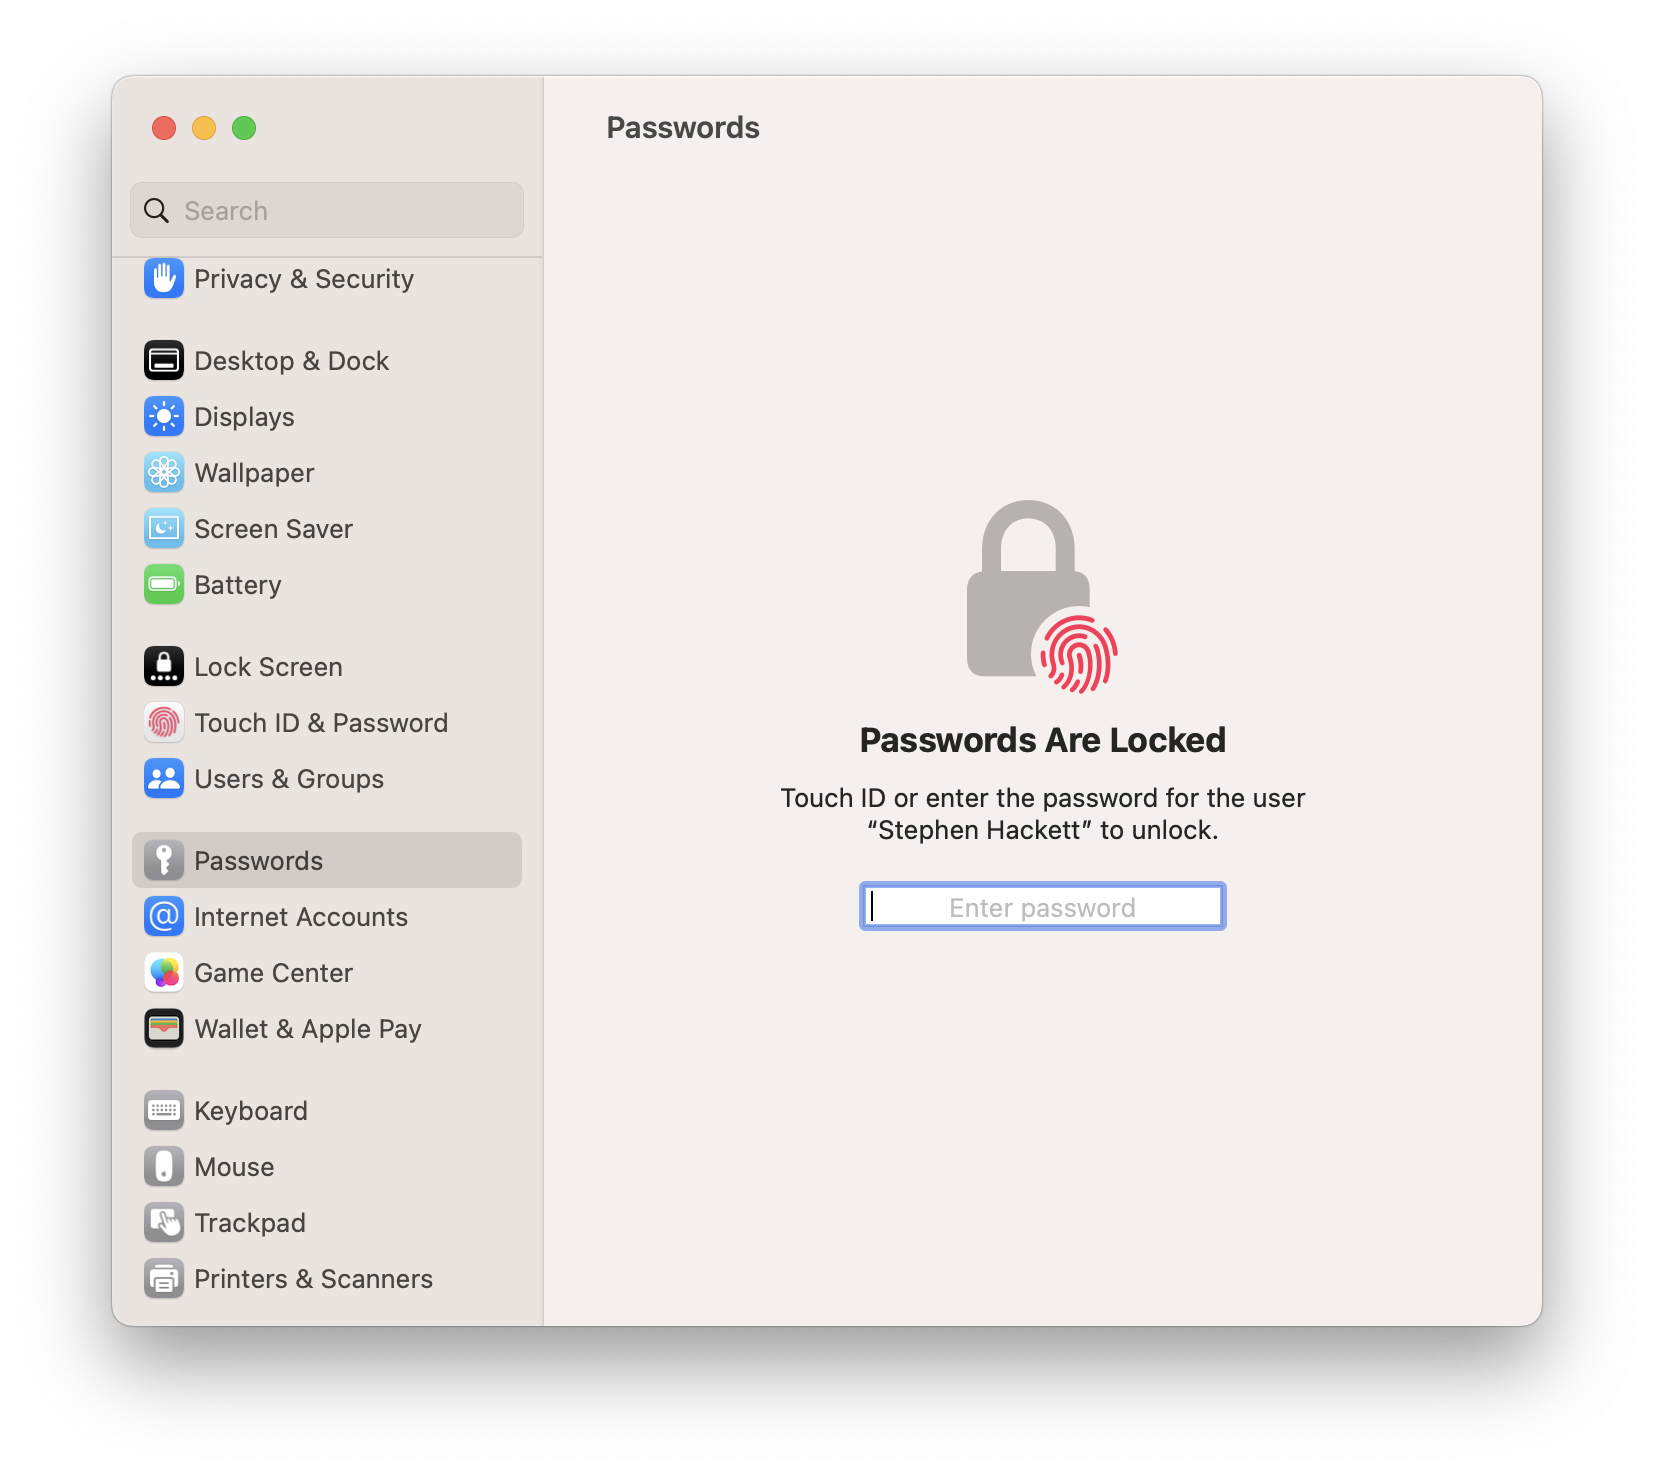Open Internet Accounts settings
The height and width of the screenshot is (1474, 1654).
[x=300, y=917]
